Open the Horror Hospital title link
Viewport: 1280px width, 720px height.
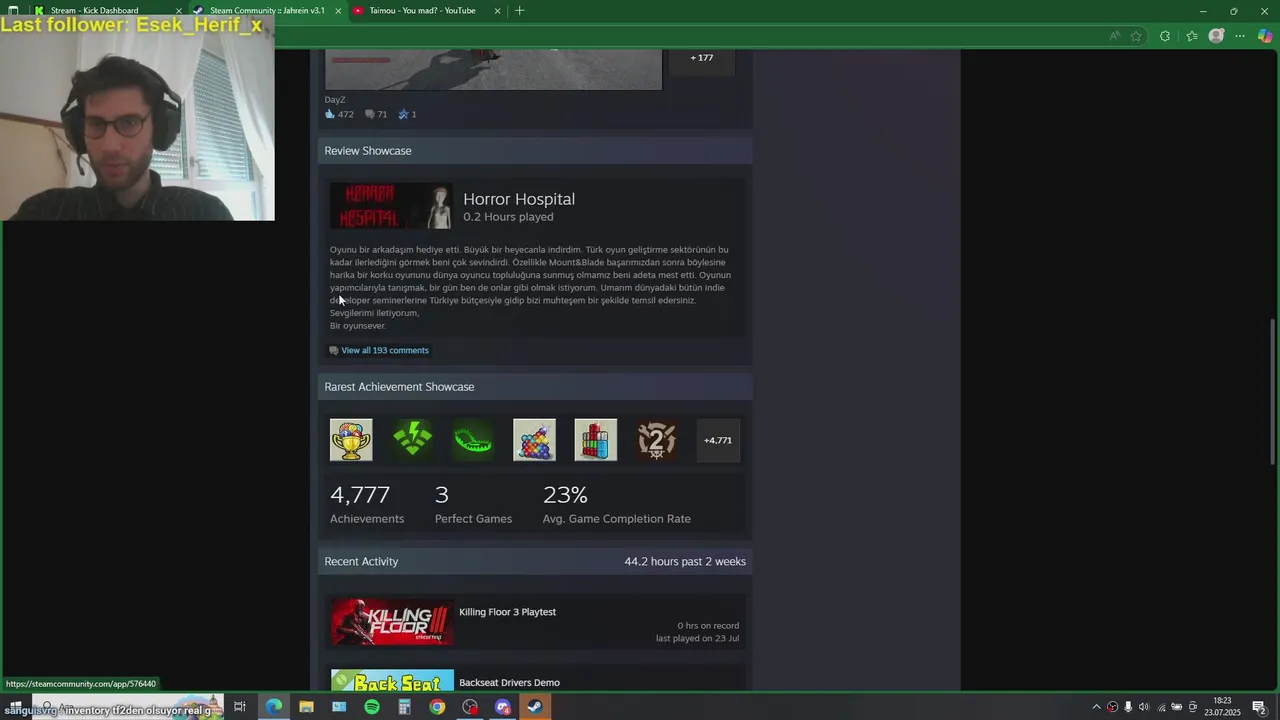click(519, 199)
